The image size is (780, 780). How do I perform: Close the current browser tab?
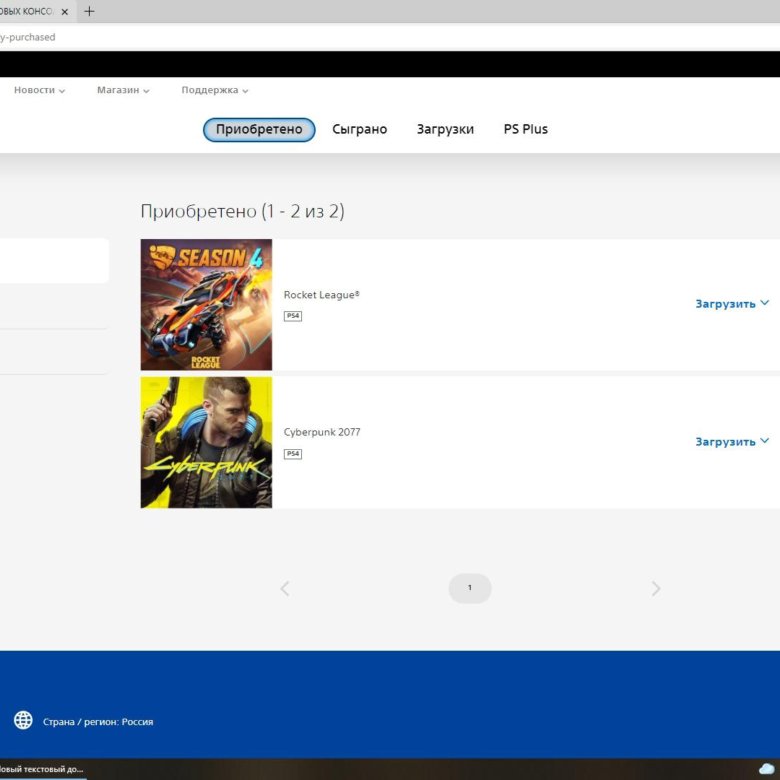65,11
